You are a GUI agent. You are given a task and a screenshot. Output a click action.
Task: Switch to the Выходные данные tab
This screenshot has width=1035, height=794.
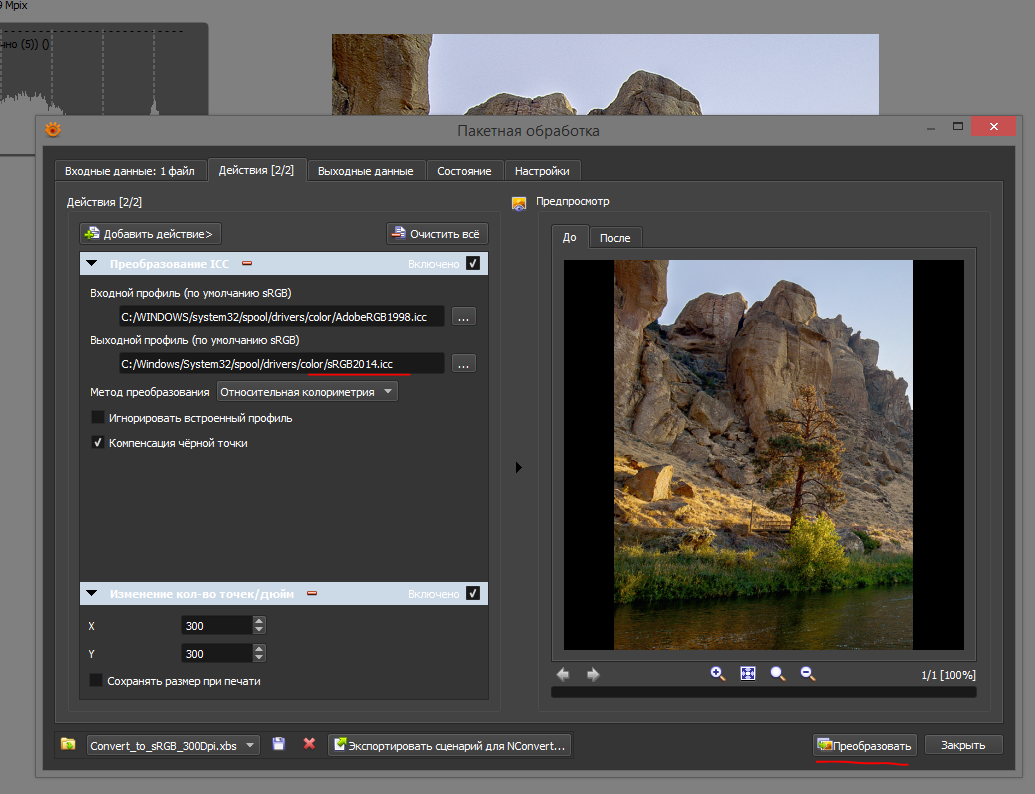(x=365, y=171)
